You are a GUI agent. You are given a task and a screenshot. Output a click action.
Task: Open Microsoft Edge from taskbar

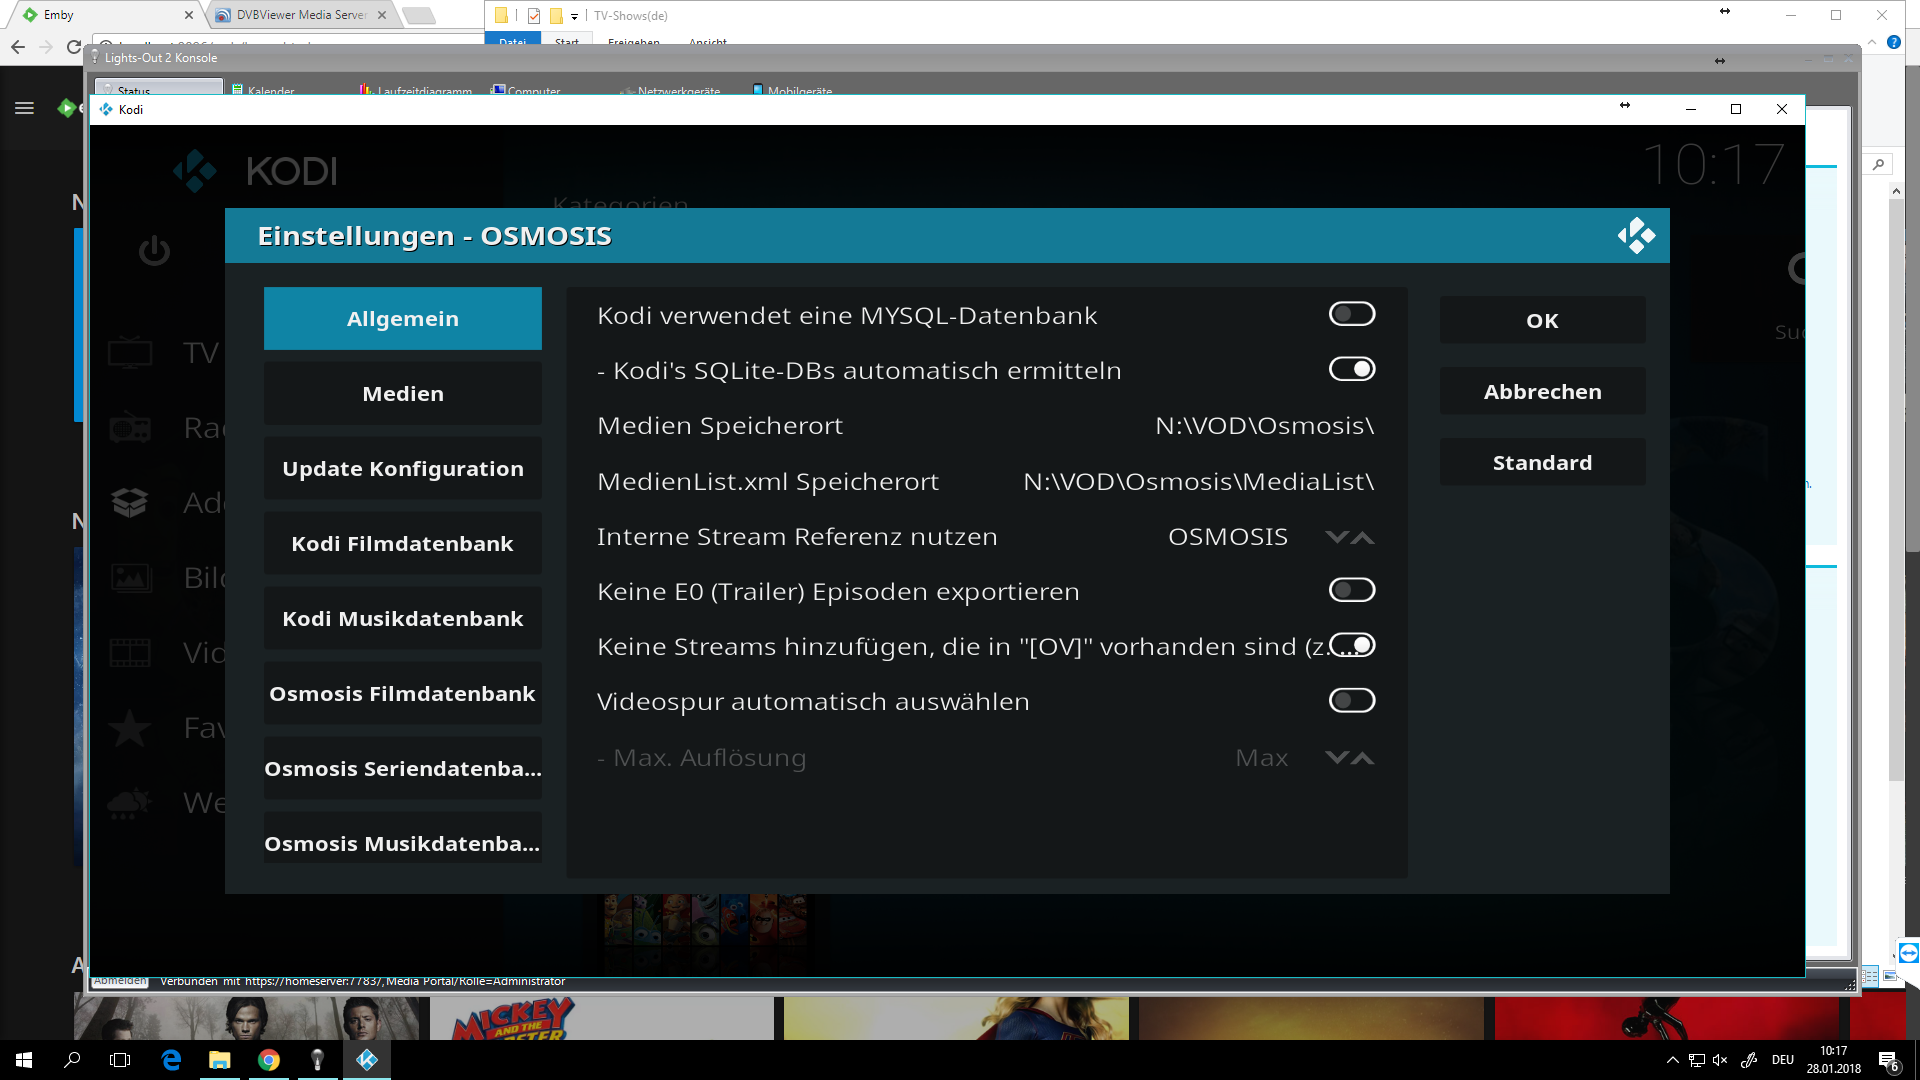(171, 1060)
